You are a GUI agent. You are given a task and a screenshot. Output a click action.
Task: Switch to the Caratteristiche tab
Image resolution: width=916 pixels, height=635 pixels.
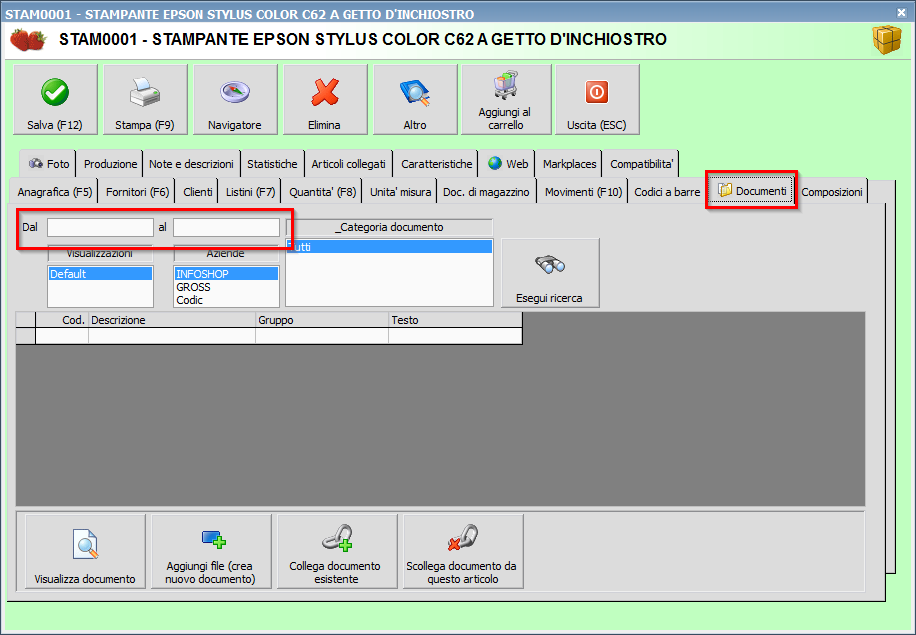(436, 164)
